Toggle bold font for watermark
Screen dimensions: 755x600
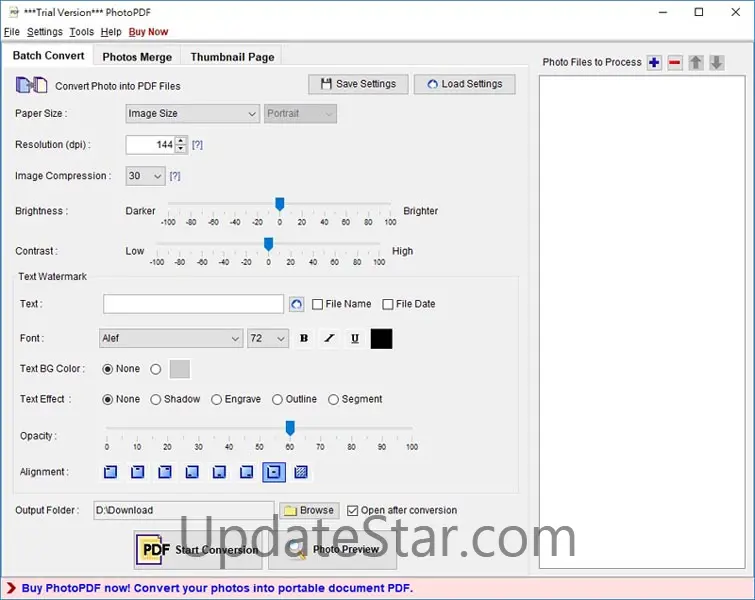304,338
